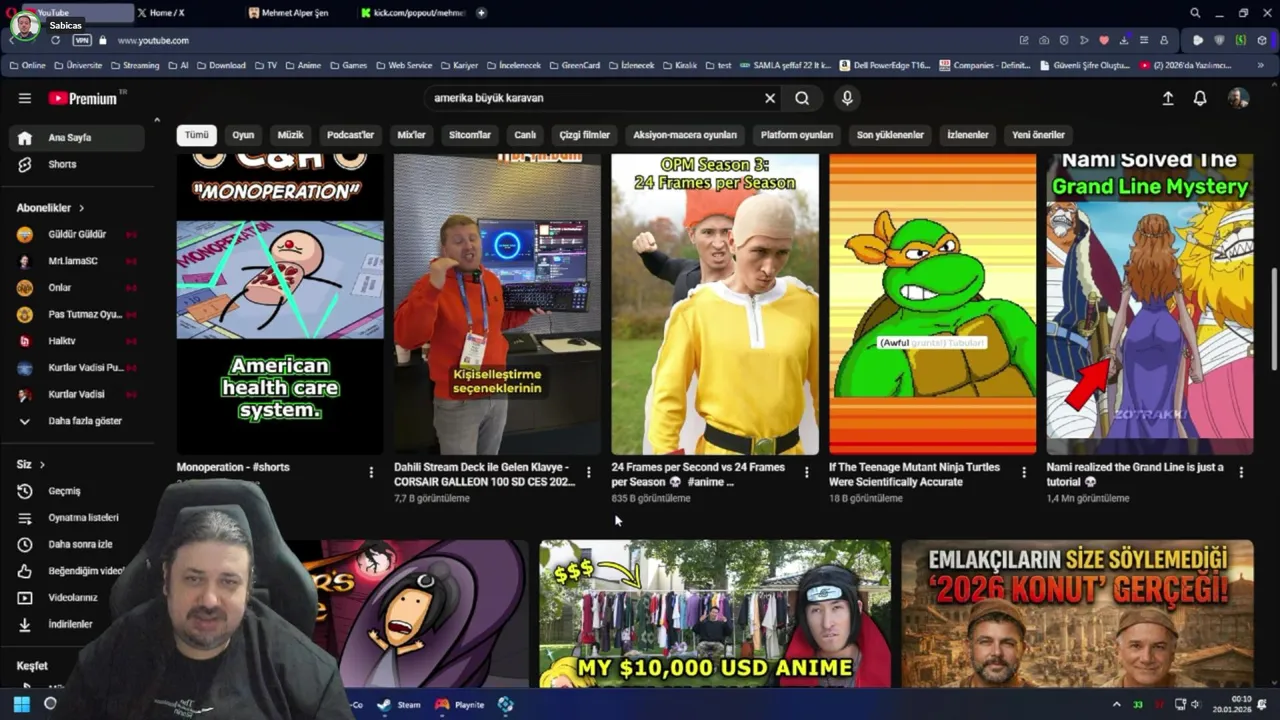
Task: Select the Podcast'ler filter chip
Action: [350, 135]
